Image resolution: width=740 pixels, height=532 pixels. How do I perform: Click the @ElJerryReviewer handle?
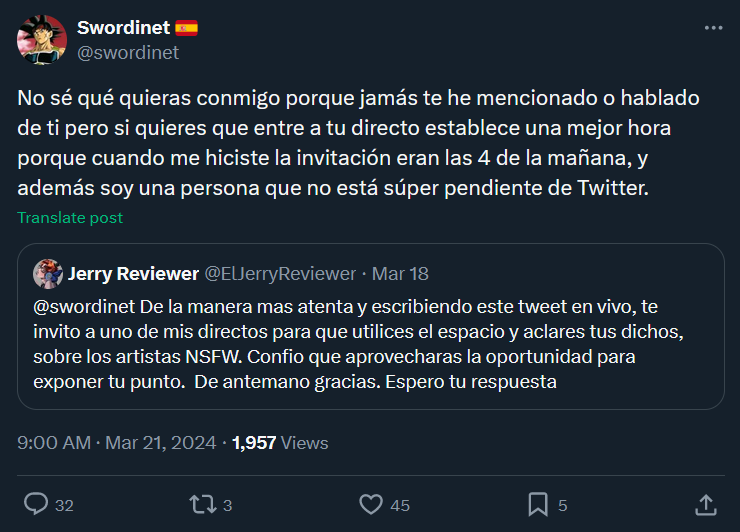click(280, 273)
